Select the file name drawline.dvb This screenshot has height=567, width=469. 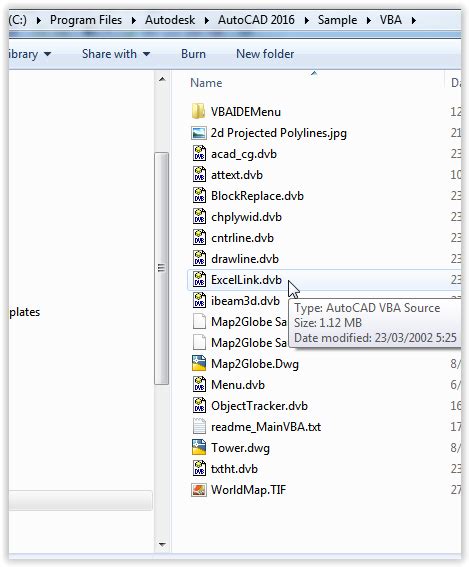245,259
